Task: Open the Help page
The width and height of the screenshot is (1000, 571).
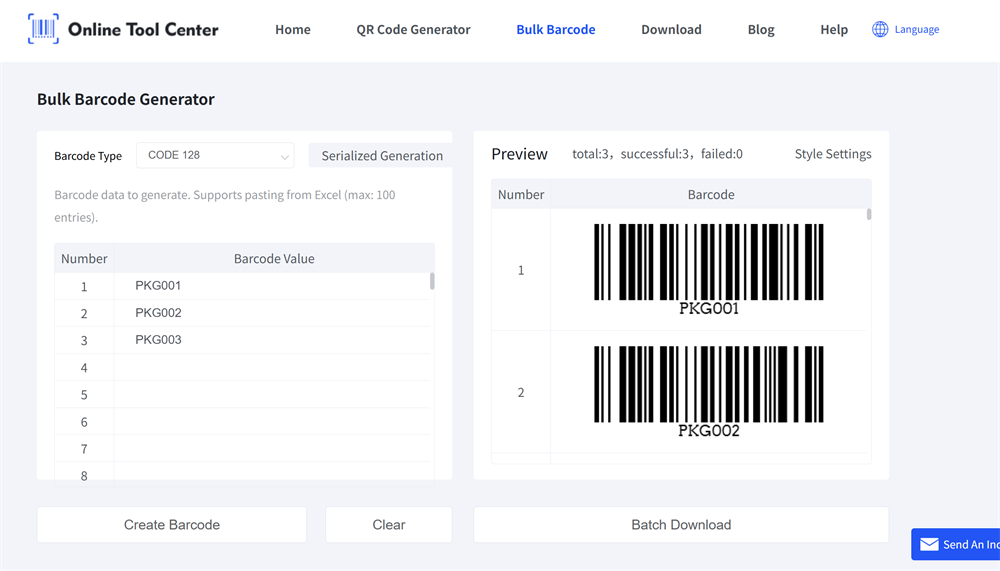Action: (x=833, y=29)
